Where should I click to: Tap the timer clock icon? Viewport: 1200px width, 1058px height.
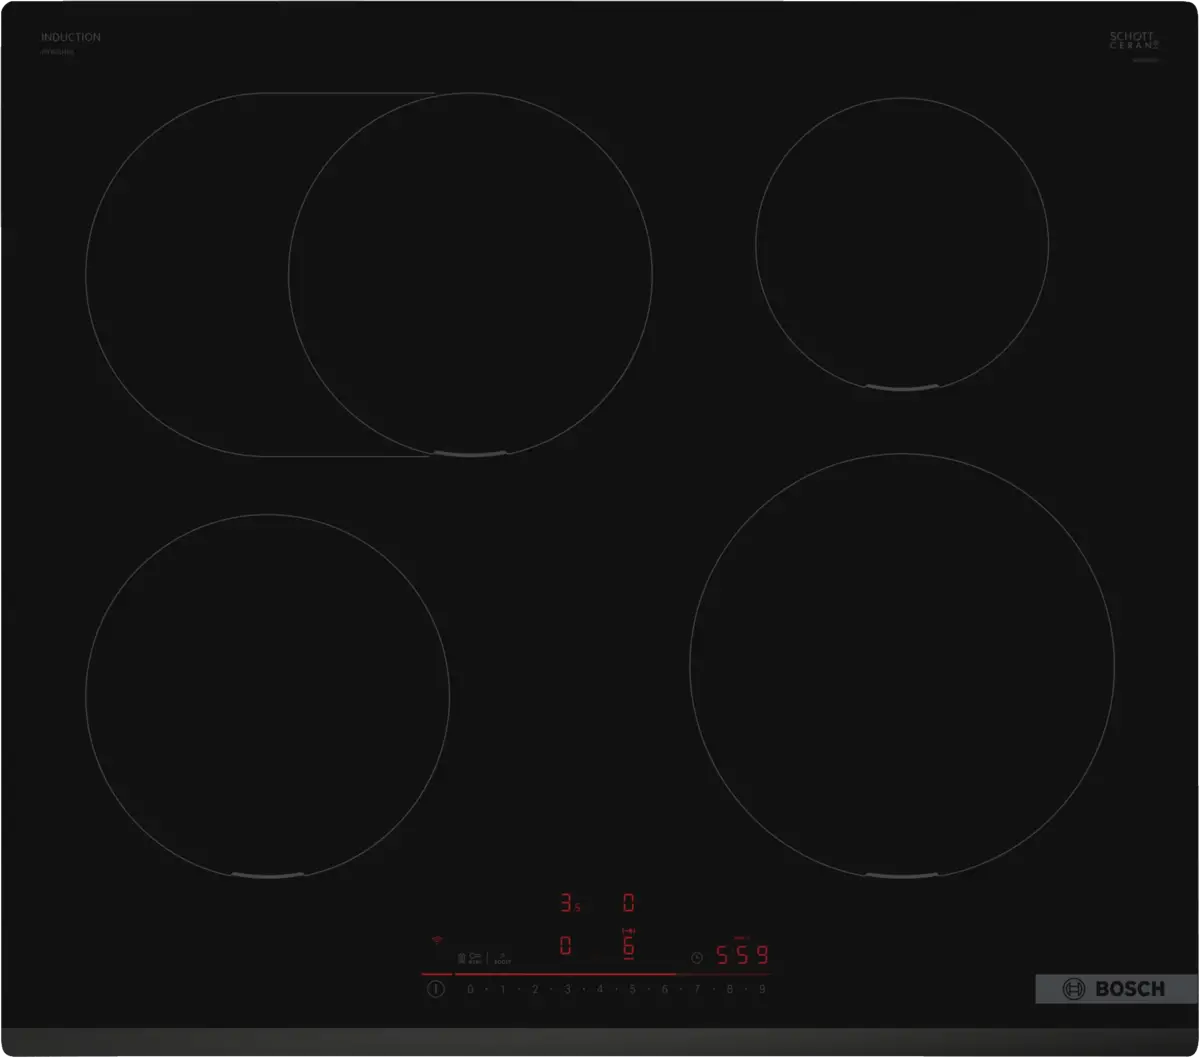point(697,957)
